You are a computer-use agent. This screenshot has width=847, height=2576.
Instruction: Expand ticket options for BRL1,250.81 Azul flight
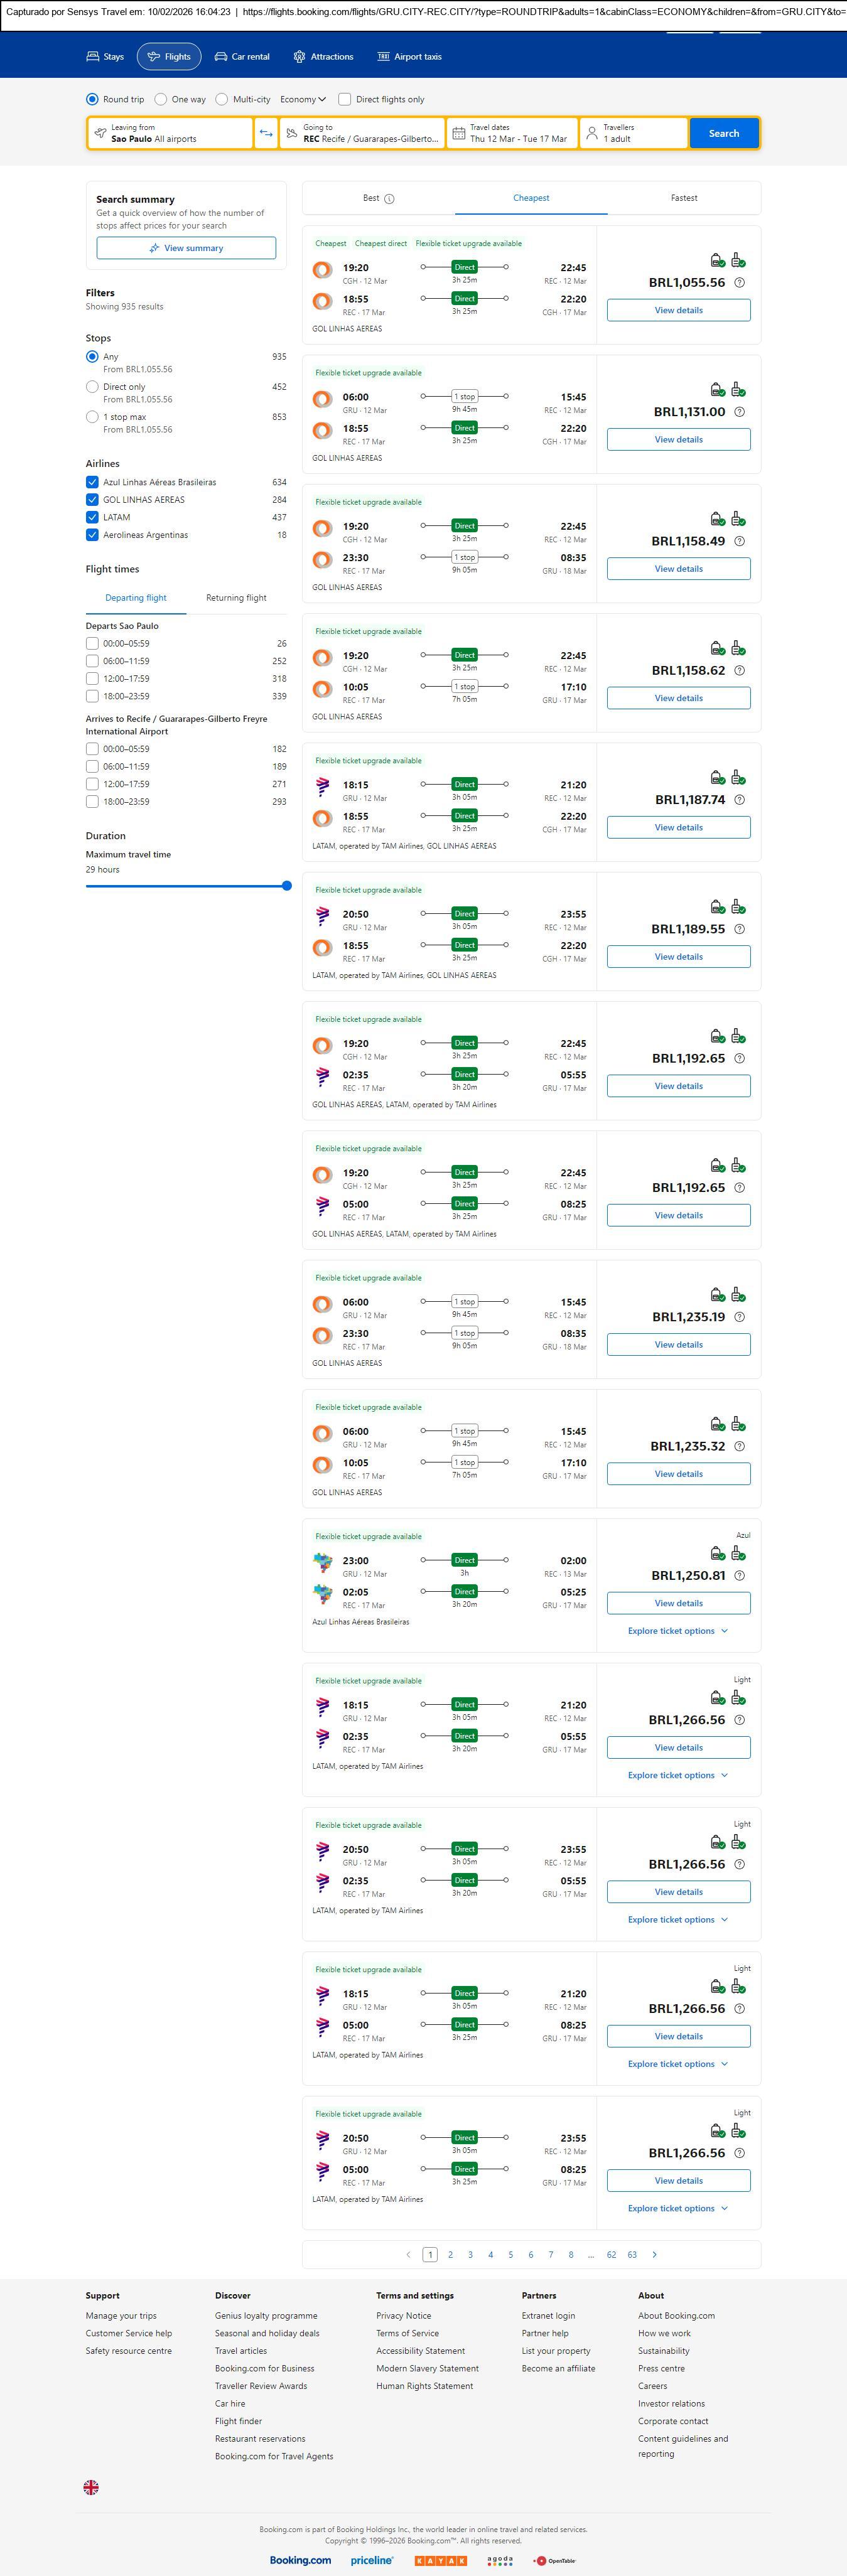(678, 1631)
